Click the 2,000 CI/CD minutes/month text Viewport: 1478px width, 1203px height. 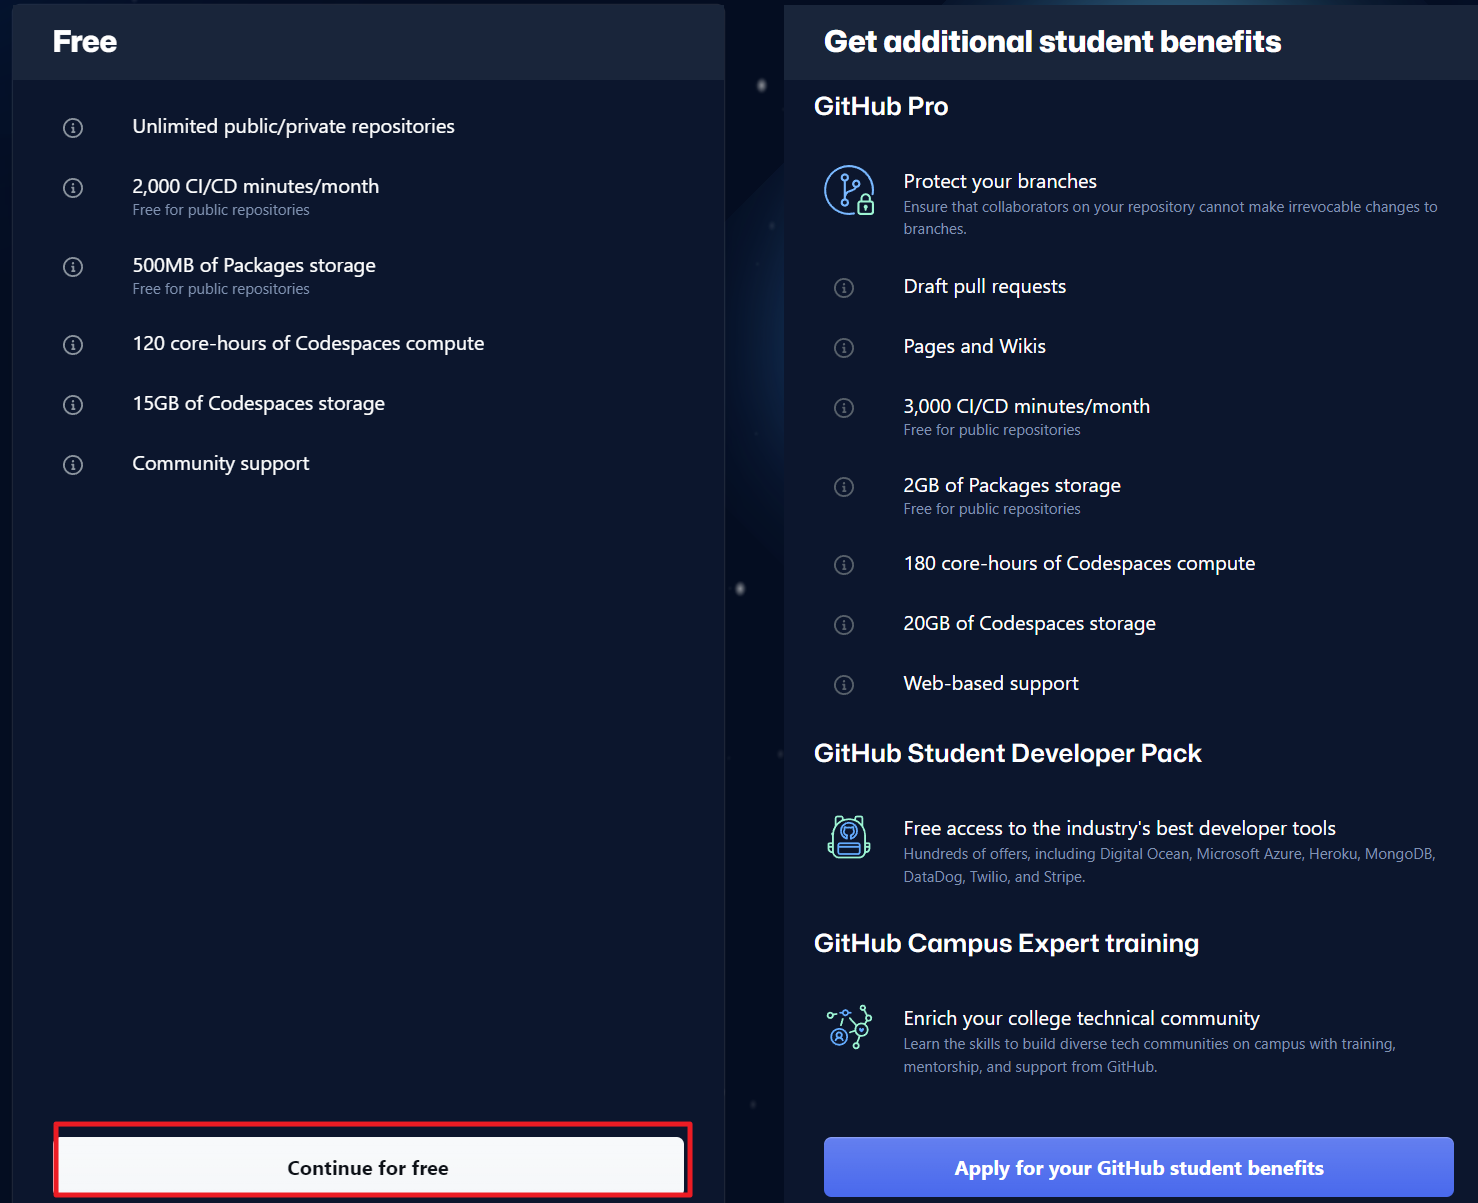pyautogui.click(x=256, y=186)
